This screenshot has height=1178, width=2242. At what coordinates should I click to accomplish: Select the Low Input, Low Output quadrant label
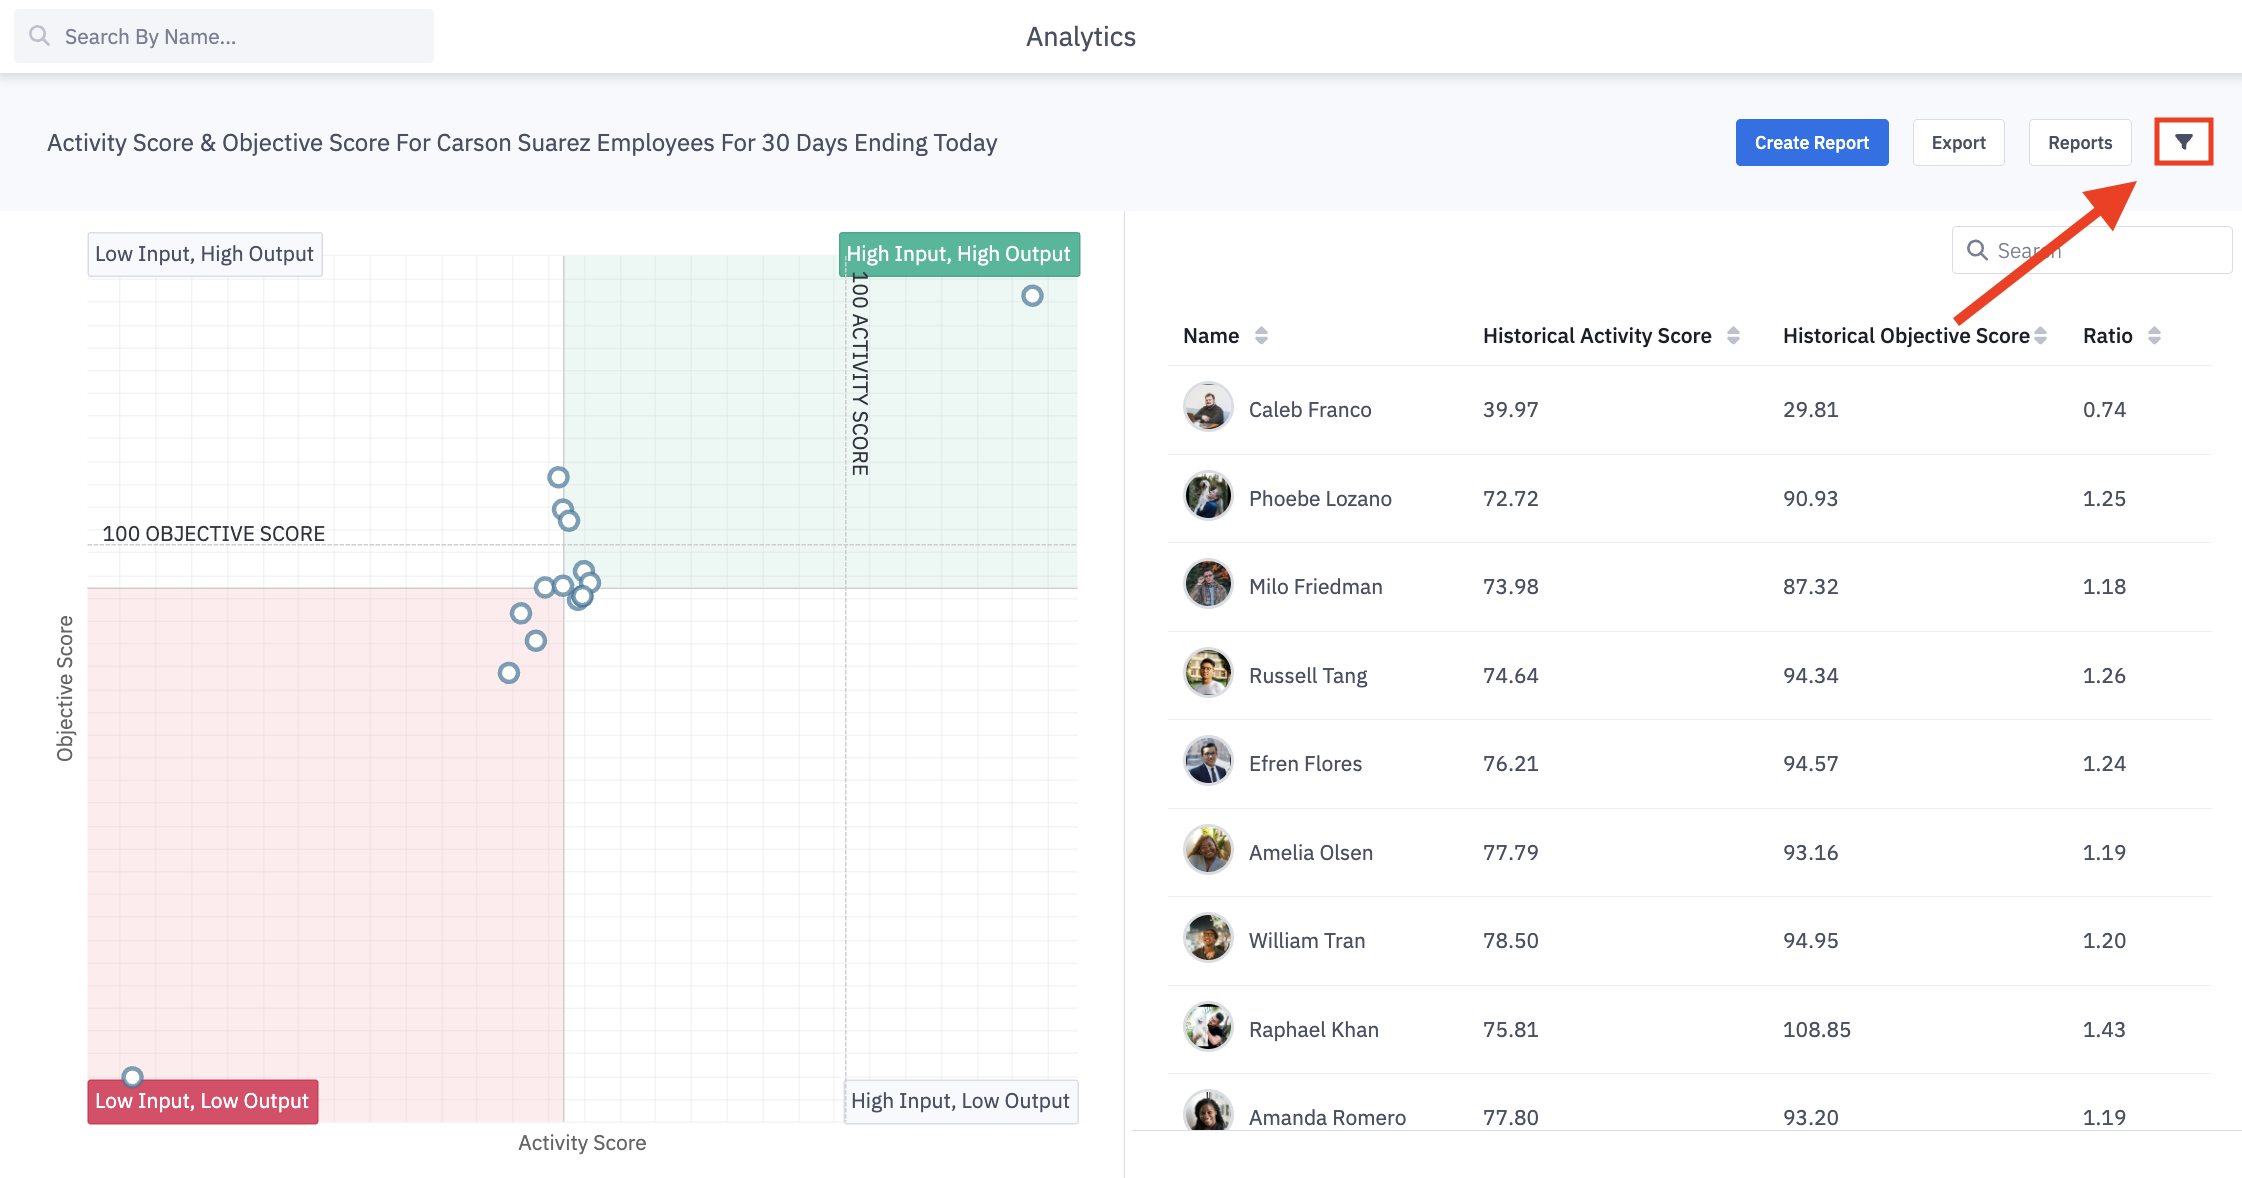point(202,1101)
